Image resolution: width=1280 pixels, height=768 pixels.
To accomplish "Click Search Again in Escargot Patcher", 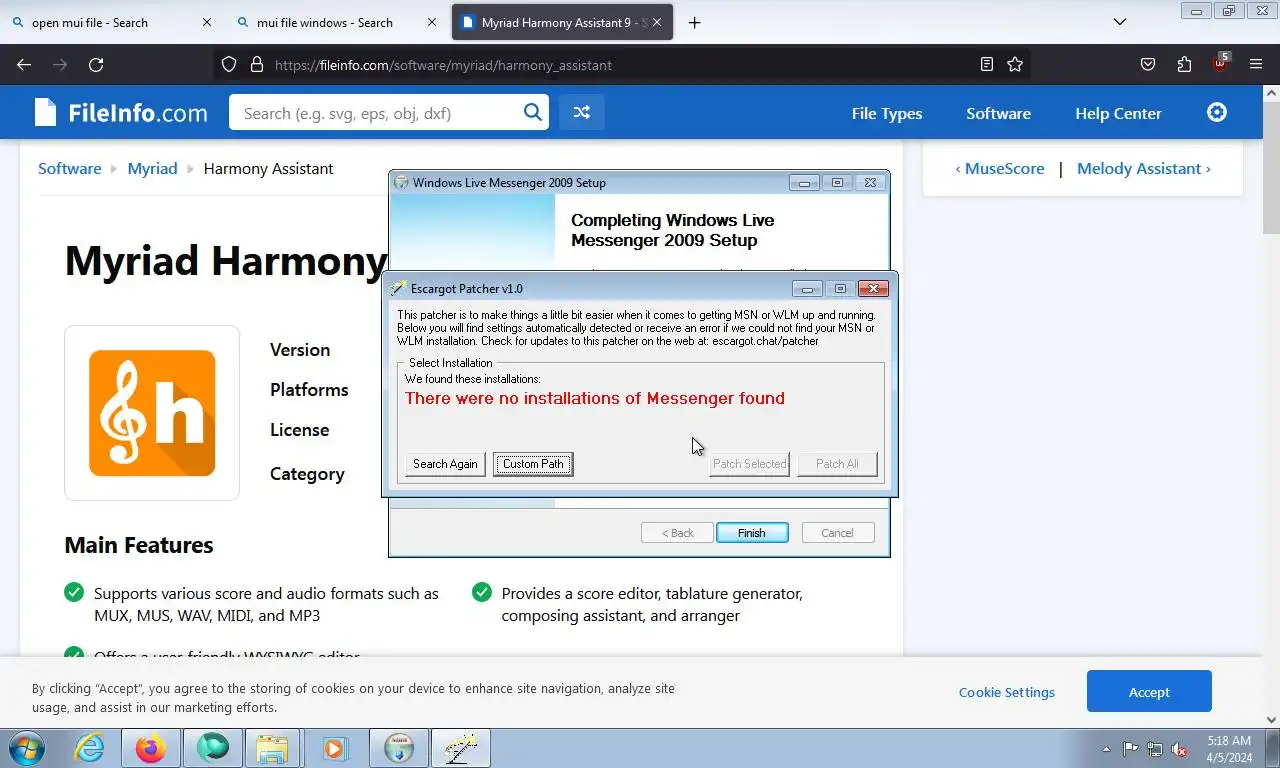I will (x=445, y=464).
